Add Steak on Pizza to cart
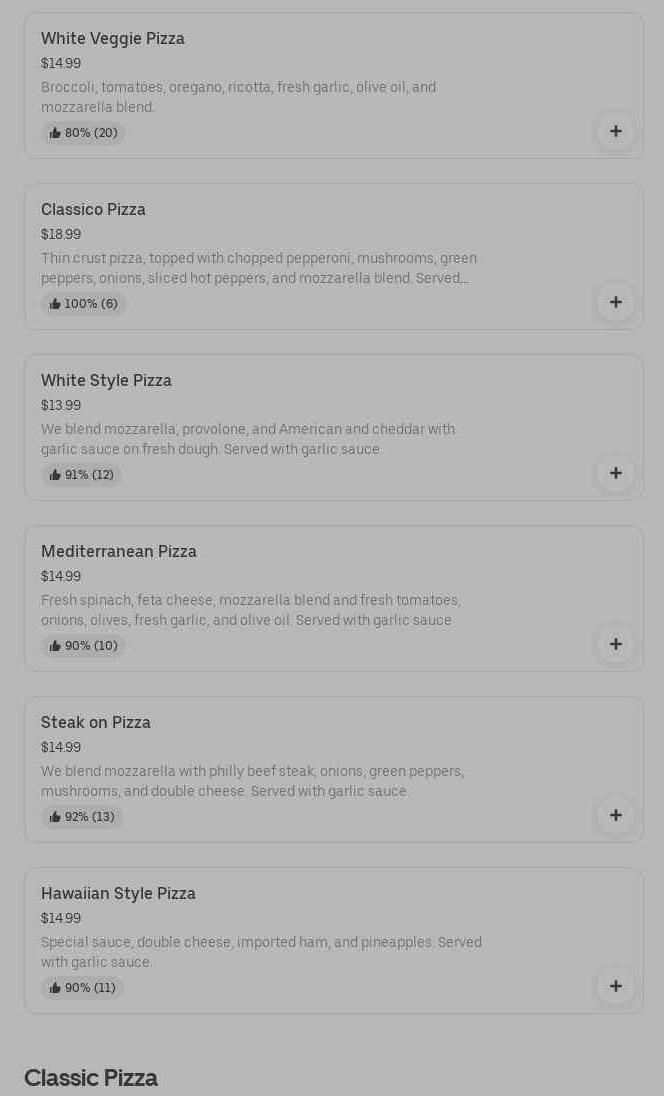Screen dimensions: 664x1096 click(615, 816)
